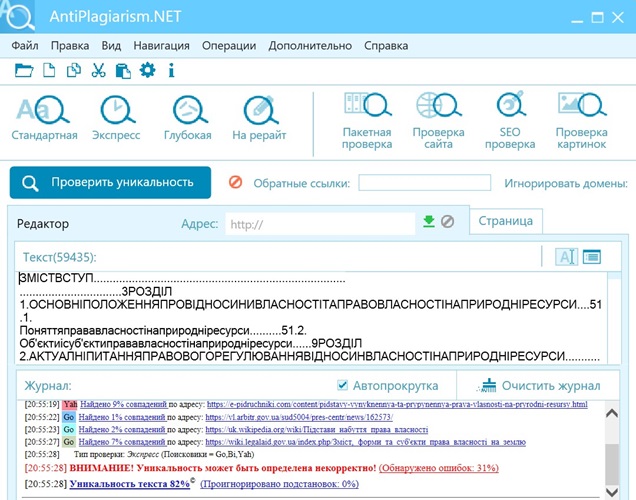636x500 pixels.
Task: Open the Справка menu
Action: coord(386,45)
